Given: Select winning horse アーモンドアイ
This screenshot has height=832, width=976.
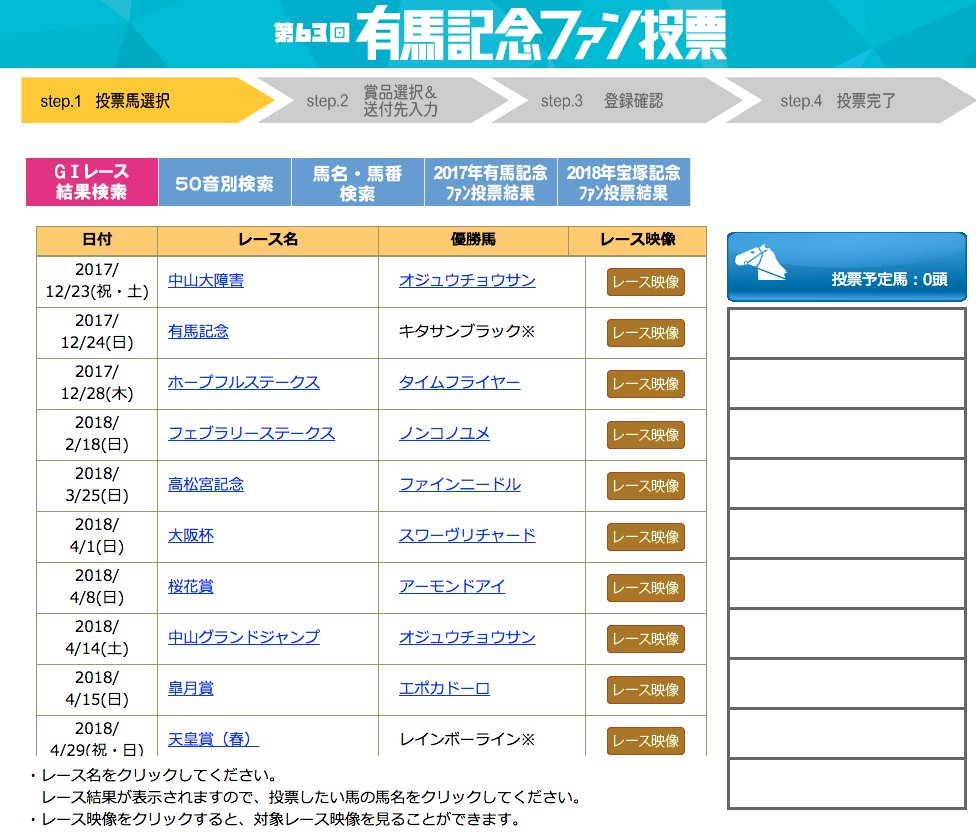Looking at the screenshot, I should pyautogui.click(x=452, y=587).
